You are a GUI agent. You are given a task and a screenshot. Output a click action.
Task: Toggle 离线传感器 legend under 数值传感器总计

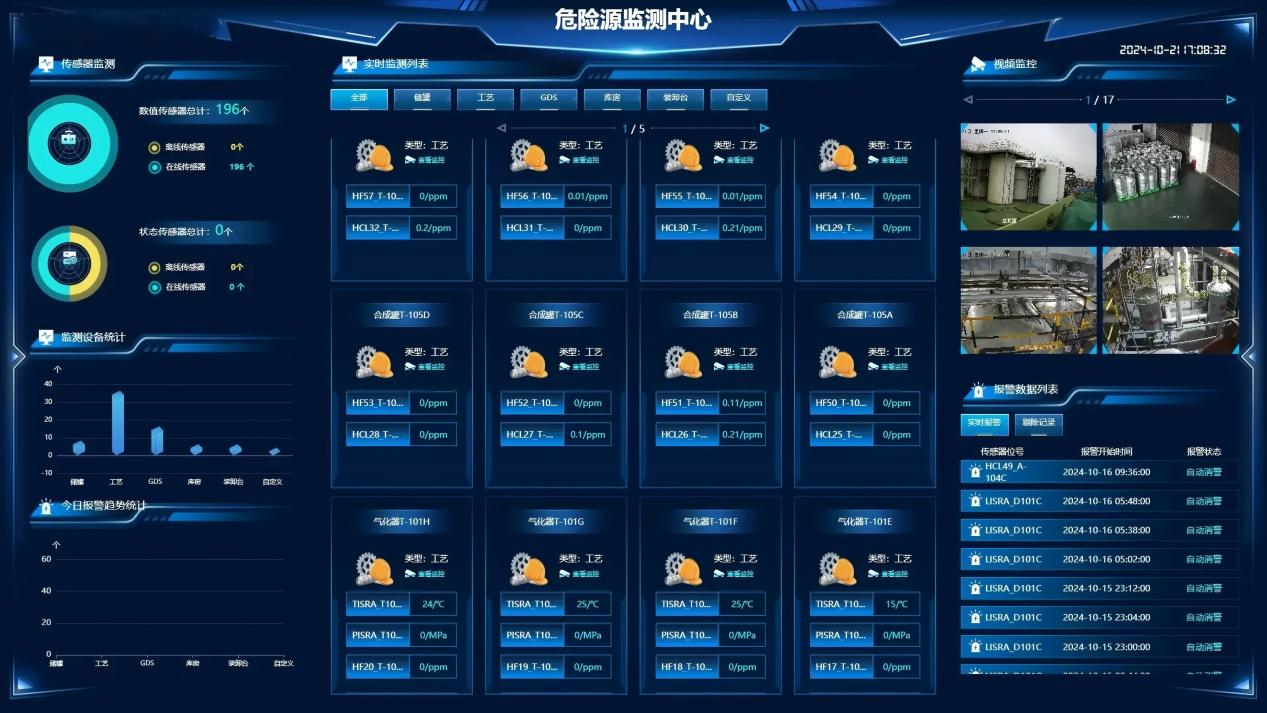154,147
